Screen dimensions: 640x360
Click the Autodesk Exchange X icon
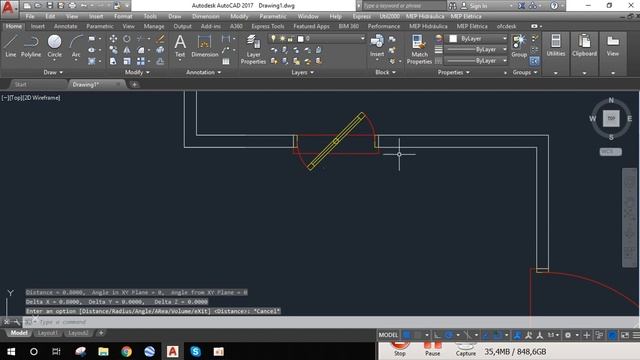[521, 6]
